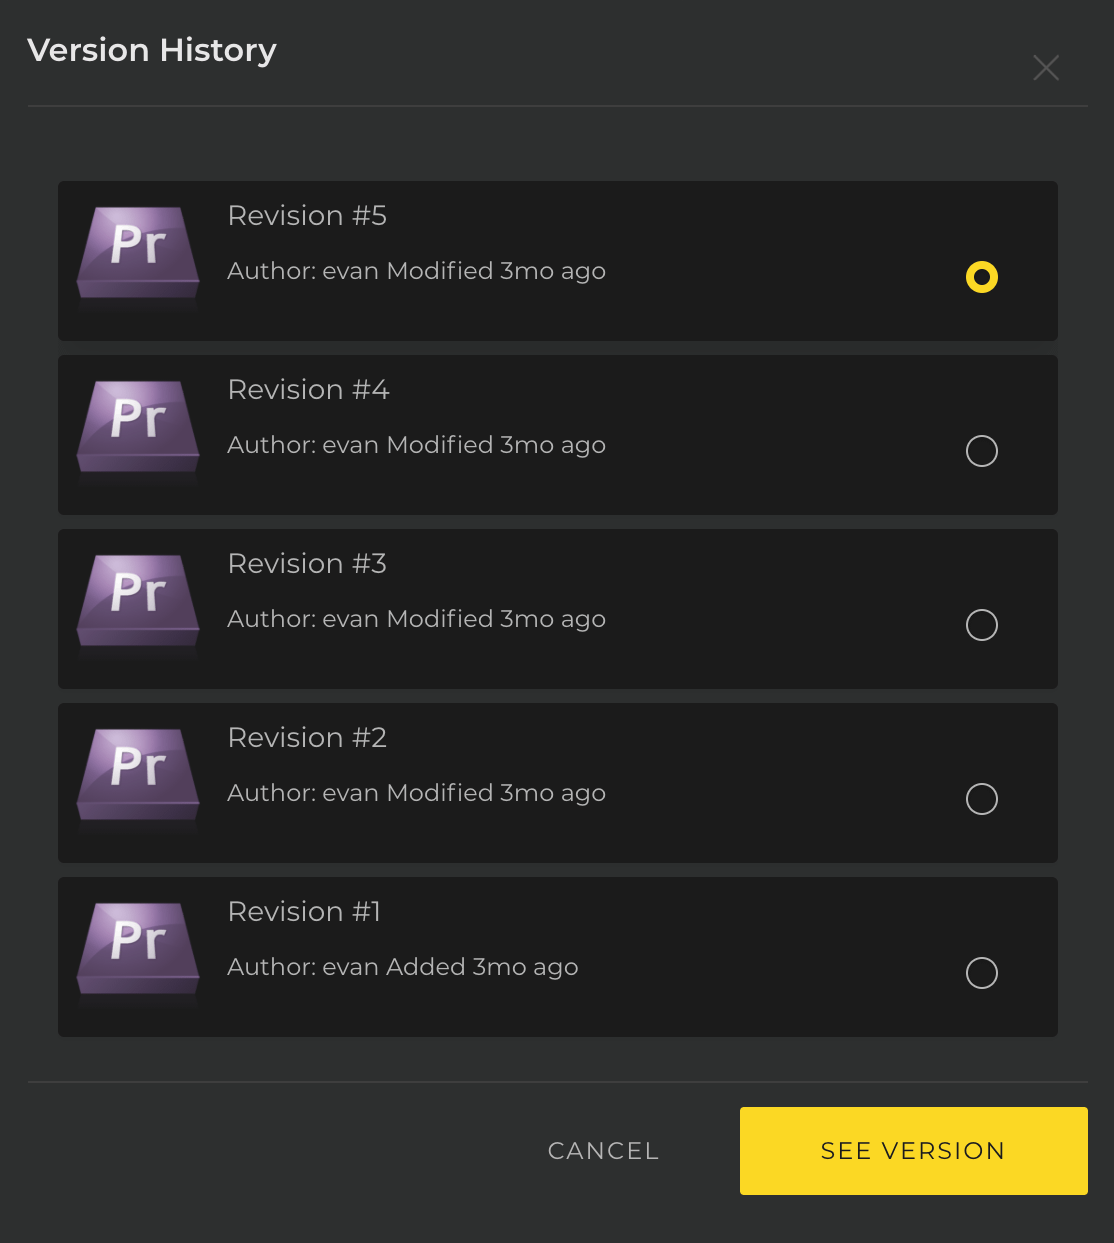Pick the Revision #2 radio button
The width and height of the screenshot is (1114, 1243).
click(x=982, y=799)
